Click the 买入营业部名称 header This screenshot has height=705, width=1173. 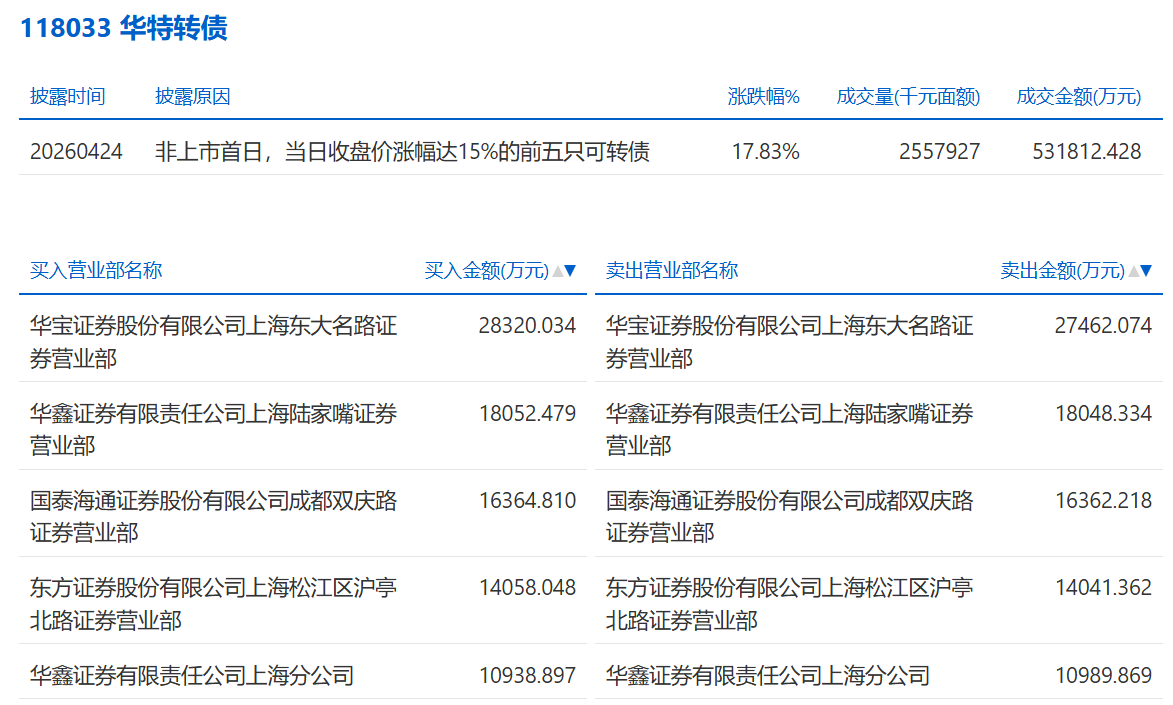(x=96, y=270)
